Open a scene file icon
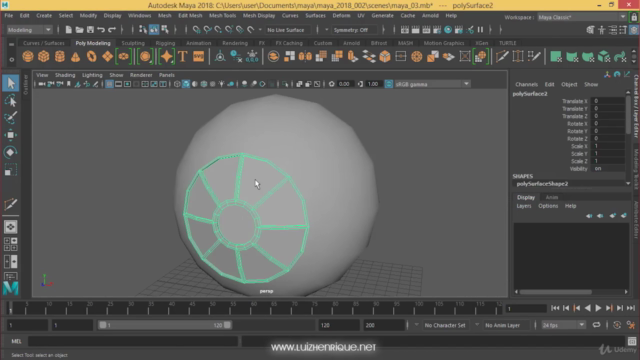 80,30
